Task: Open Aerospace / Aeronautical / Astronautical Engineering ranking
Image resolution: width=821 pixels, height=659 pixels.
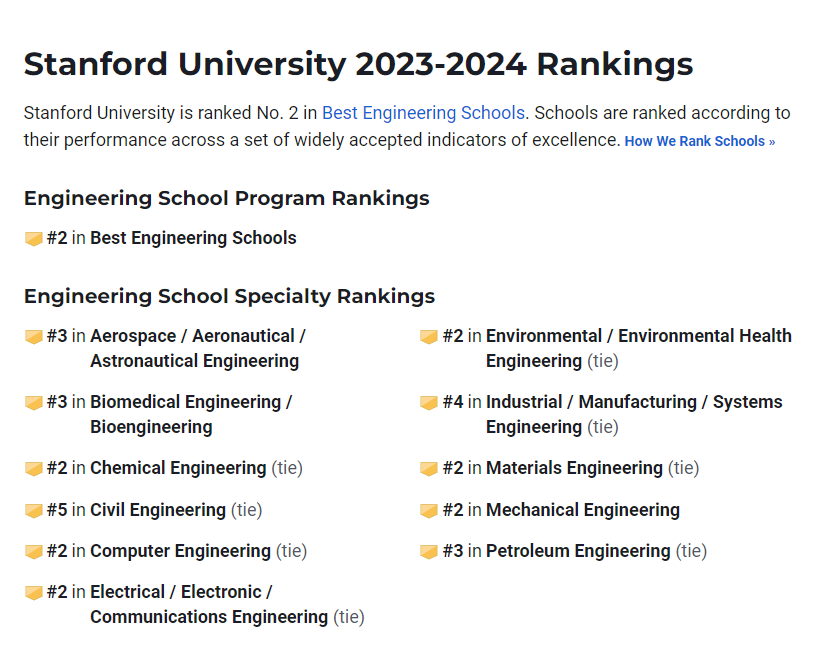Action: point(197,348)
